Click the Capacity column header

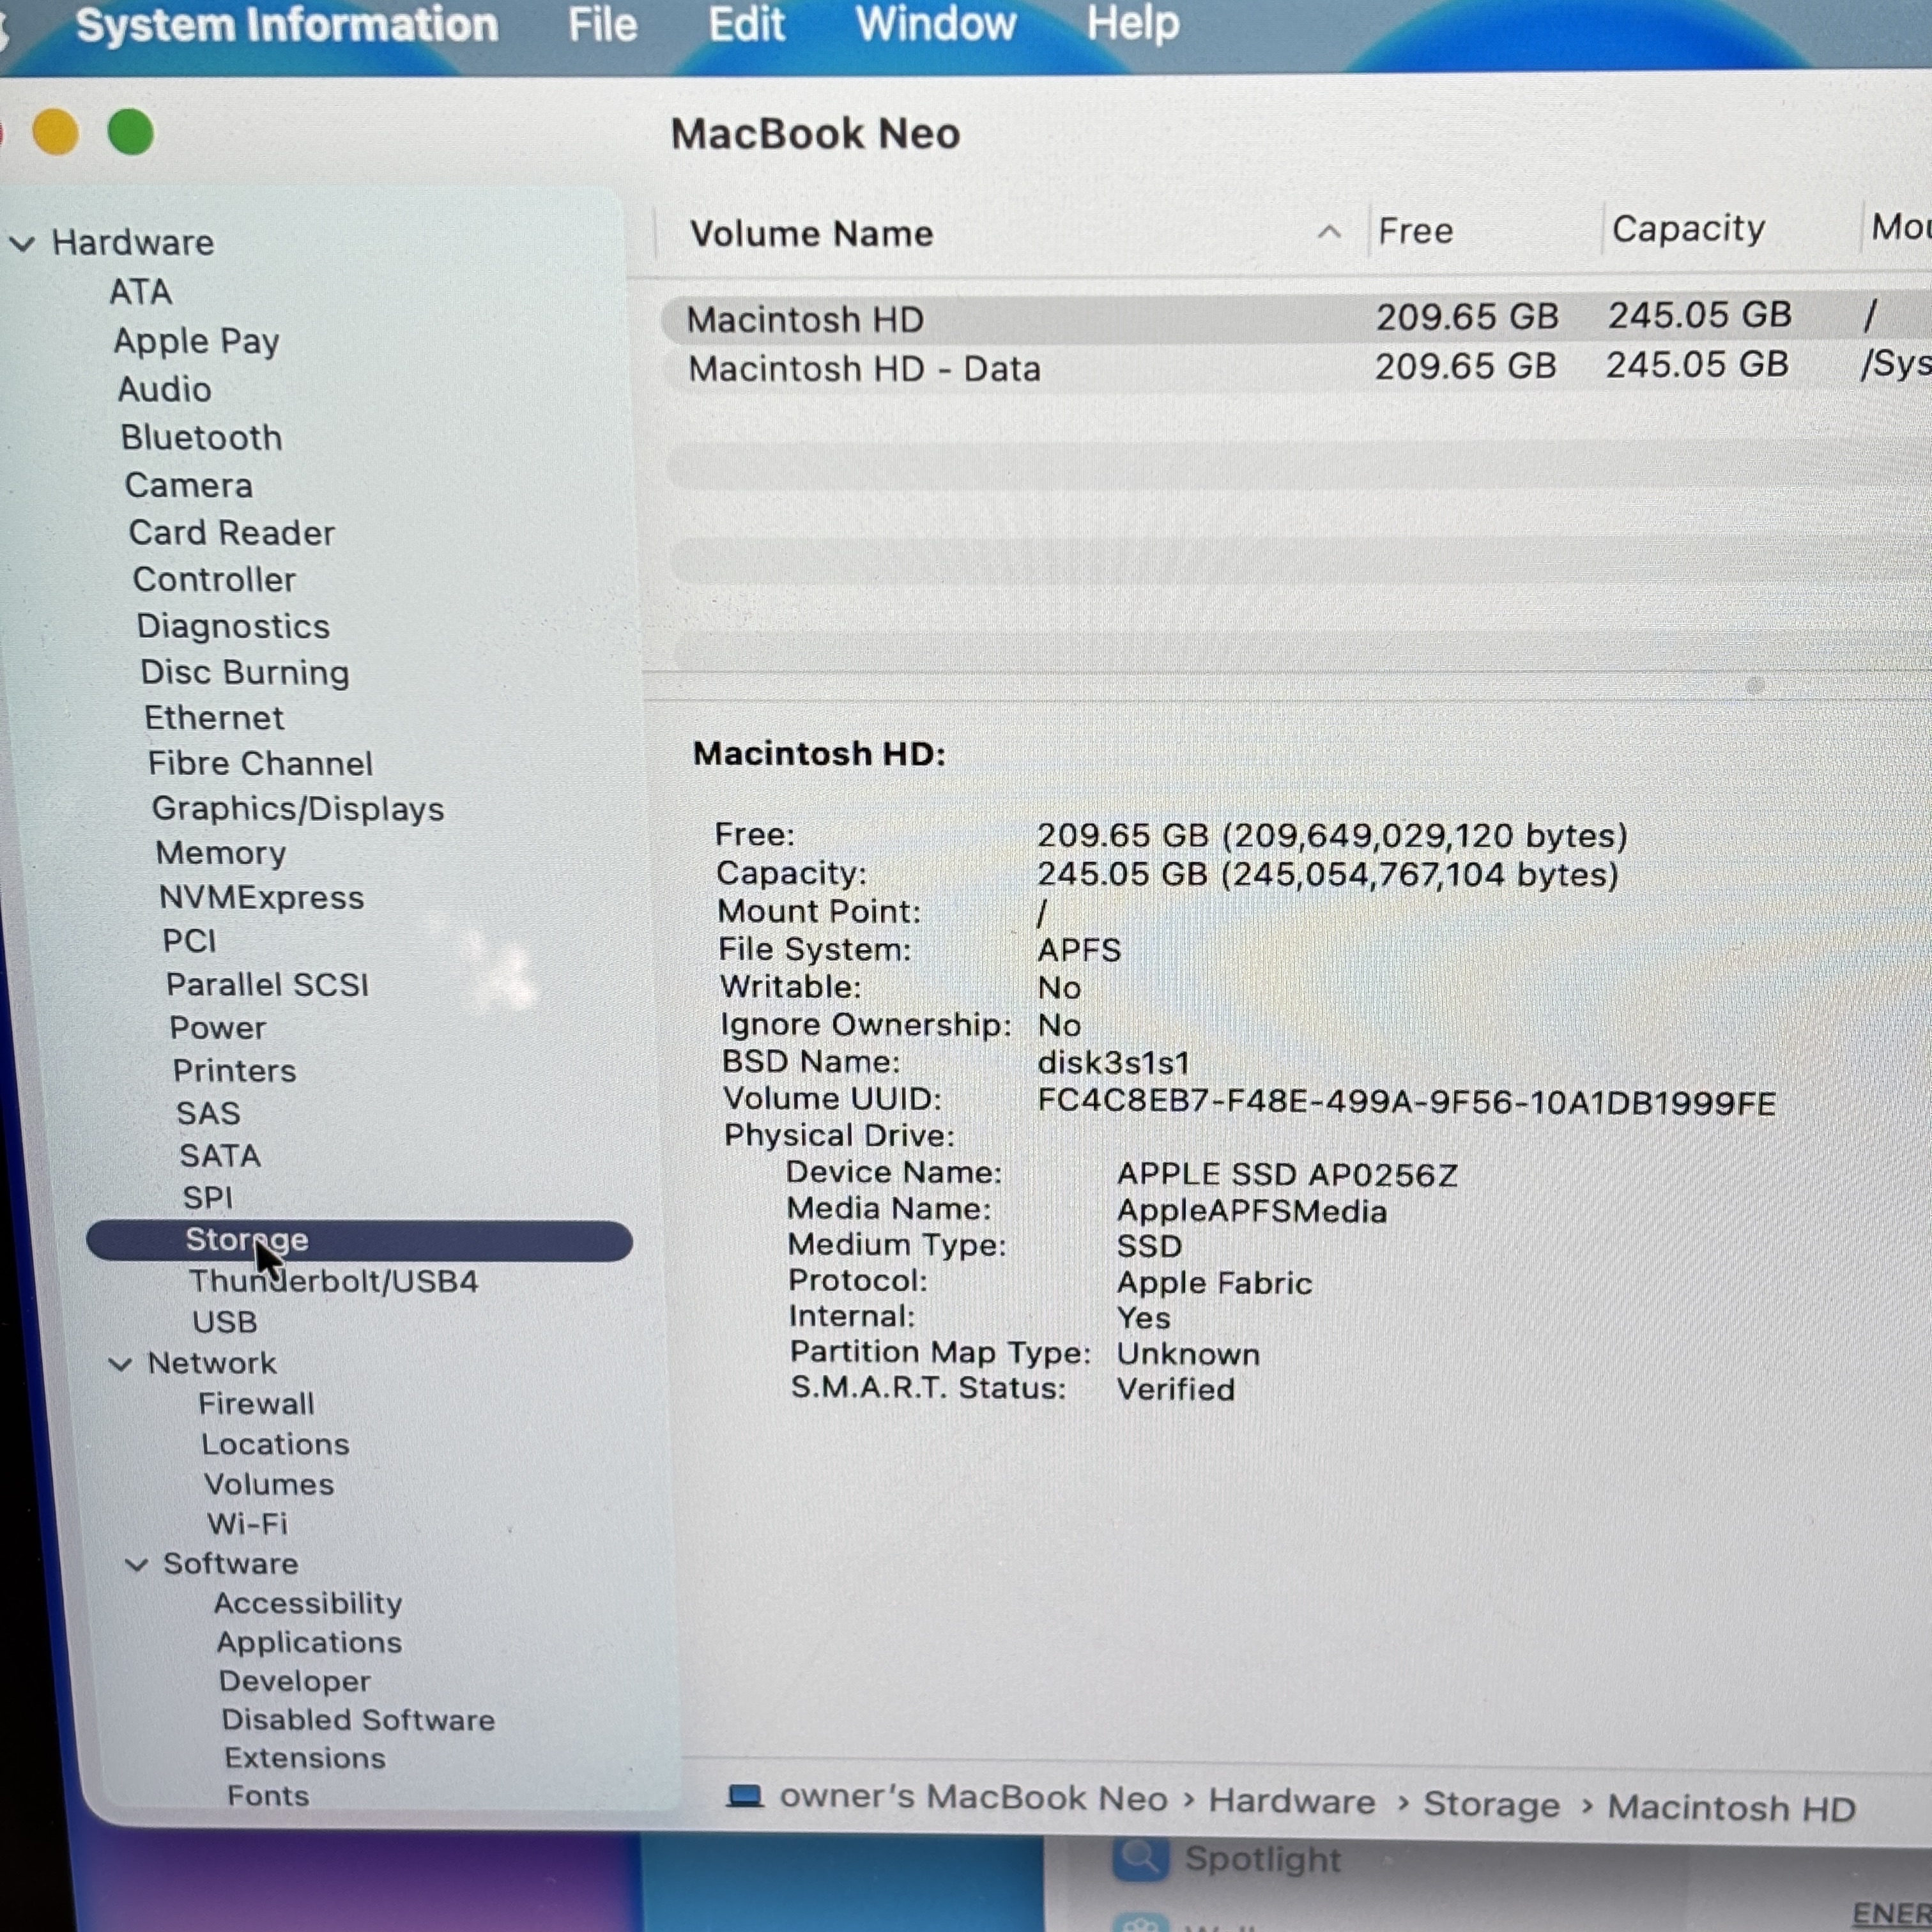(1688, 229)
